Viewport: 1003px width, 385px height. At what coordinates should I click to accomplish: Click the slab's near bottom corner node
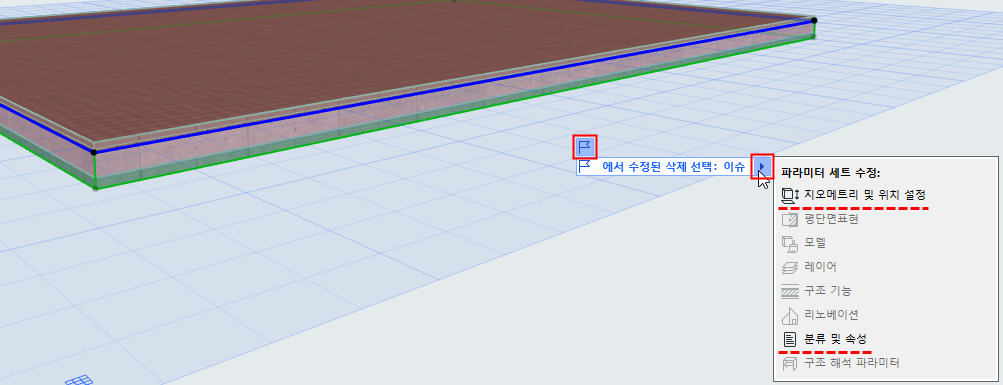tap(95, 188)
